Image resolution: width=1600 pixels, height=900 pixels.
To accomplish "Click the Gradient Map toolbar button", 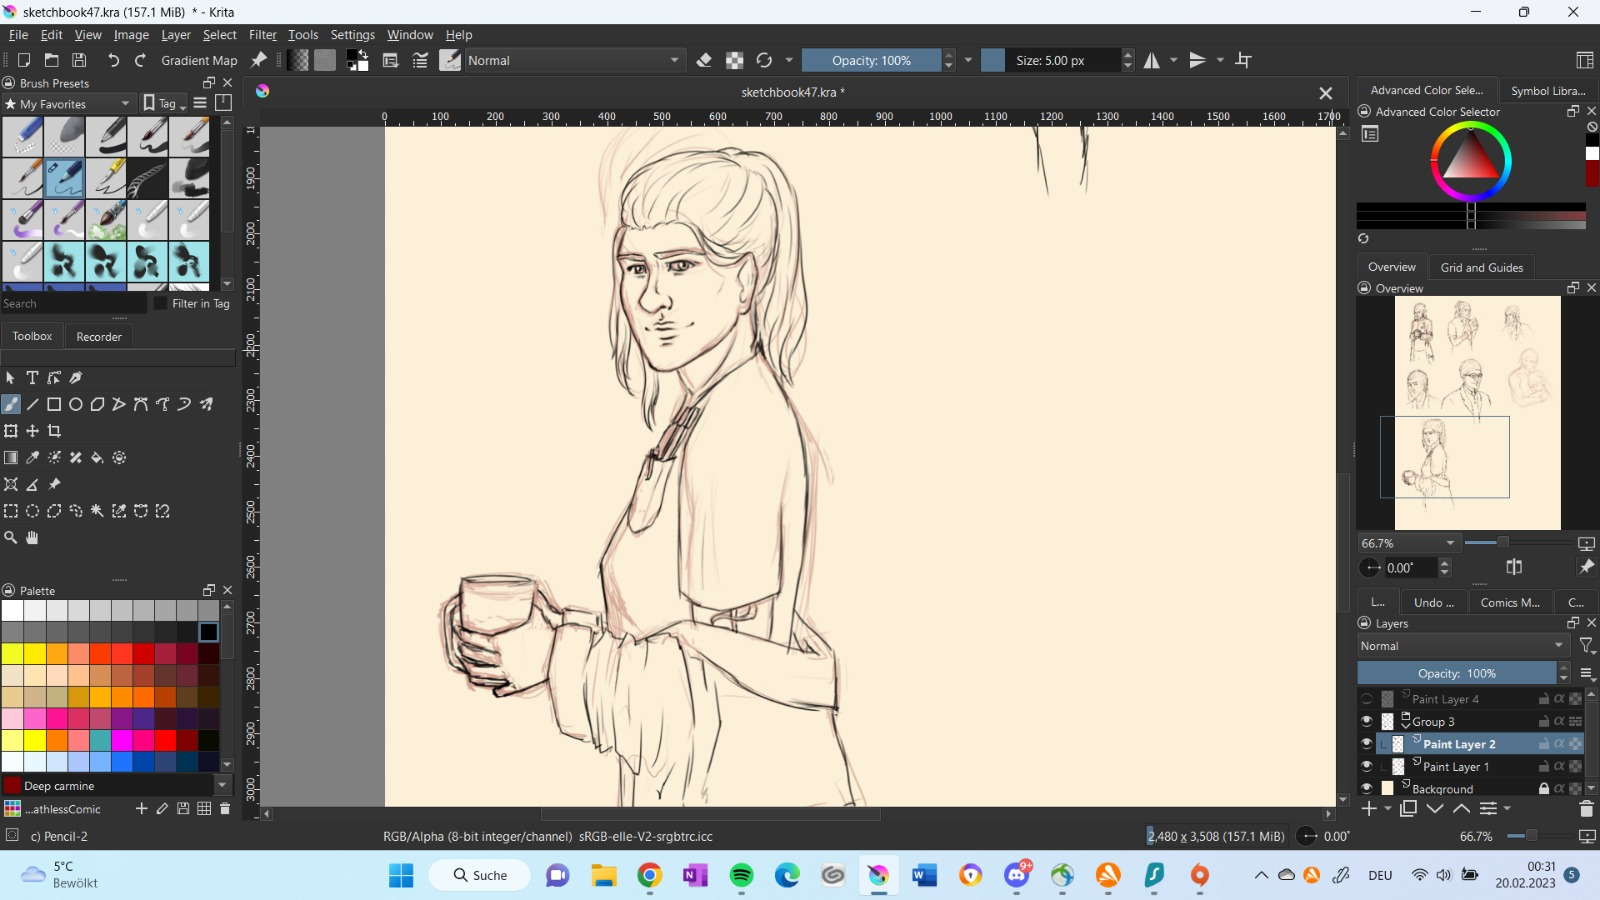I will click(x=199, y=61).
